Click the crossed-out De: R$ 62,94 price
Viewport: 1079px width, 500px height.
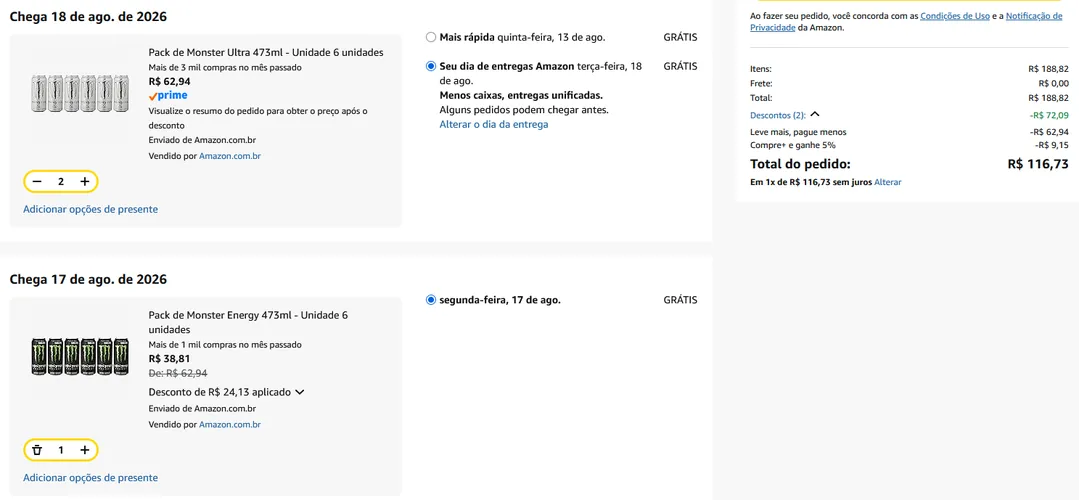tap(178, 373)
